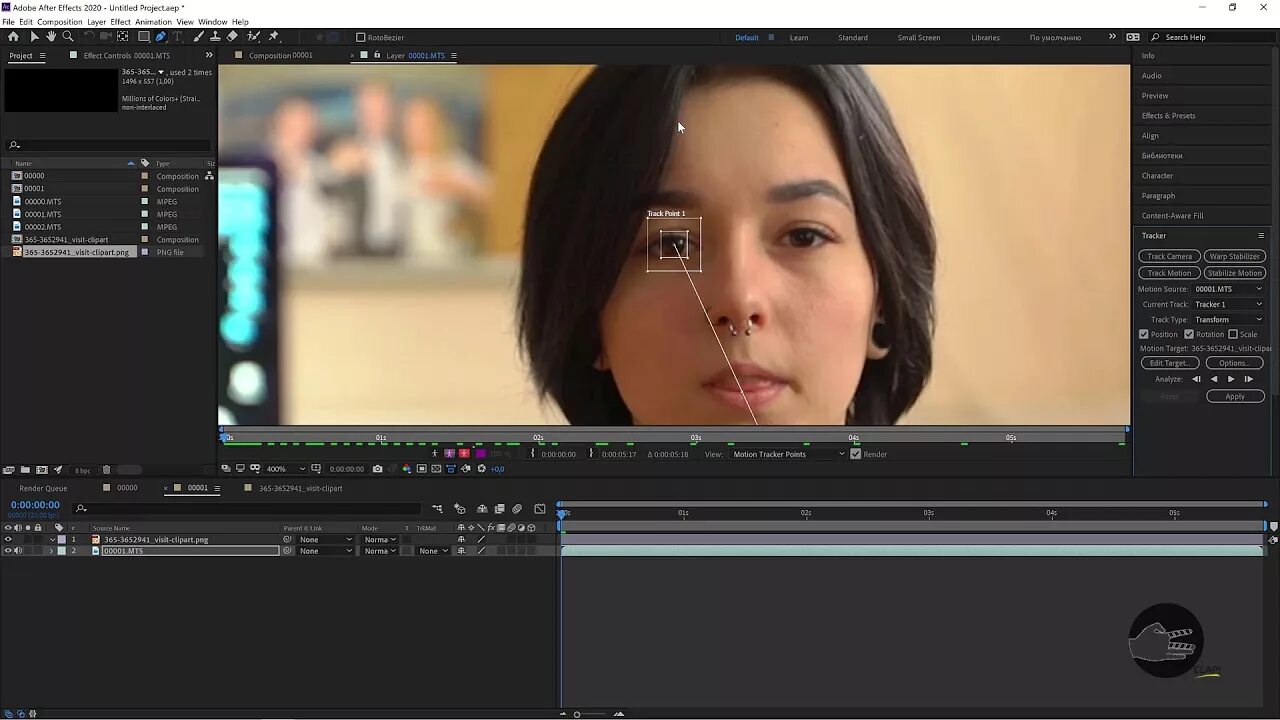This screenshot has height=720, width=1280.
Task: Select the Hand tool in the toolbar
Action: pos(52,37)
